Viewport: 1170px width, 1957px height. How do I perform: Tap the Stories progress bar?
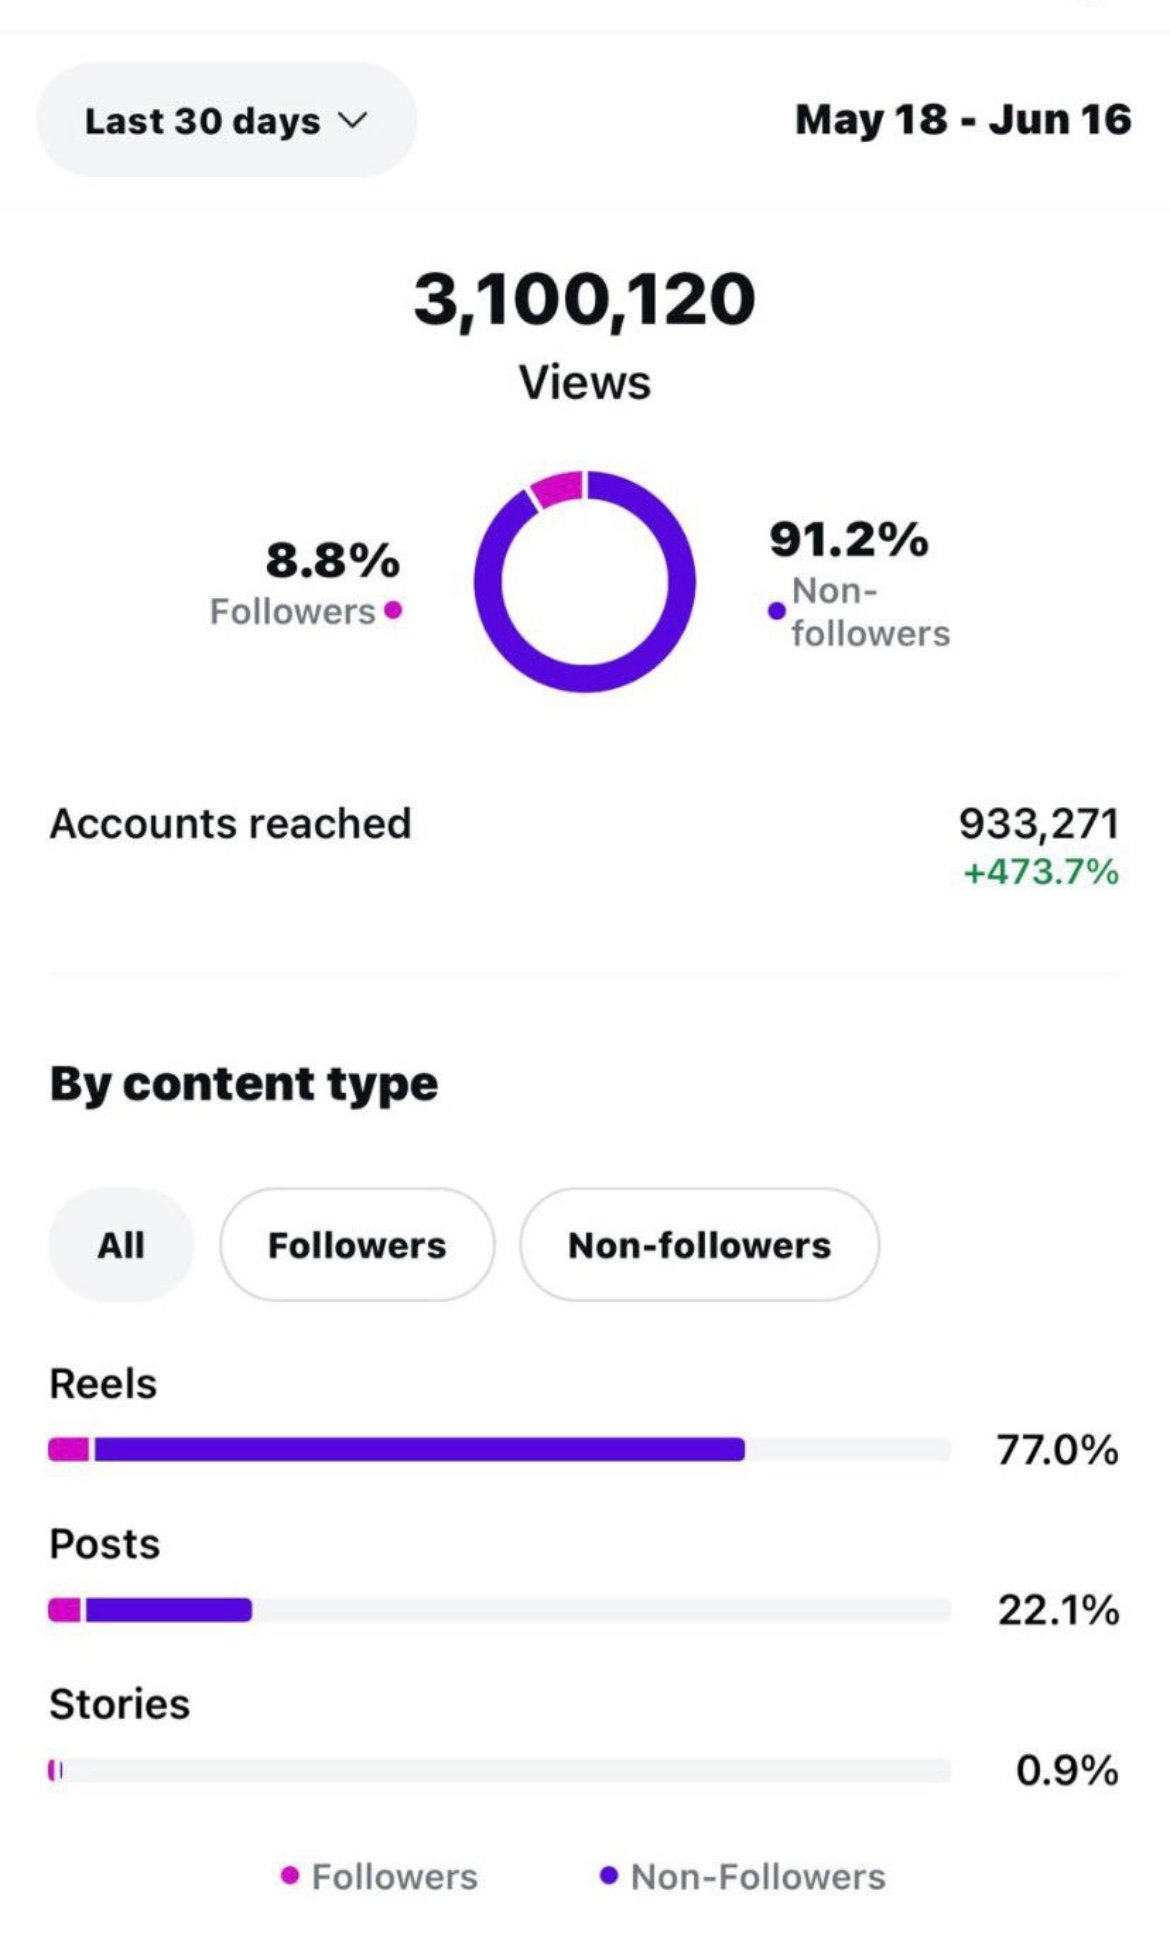pyautogui.click(x=499, y=1770)
